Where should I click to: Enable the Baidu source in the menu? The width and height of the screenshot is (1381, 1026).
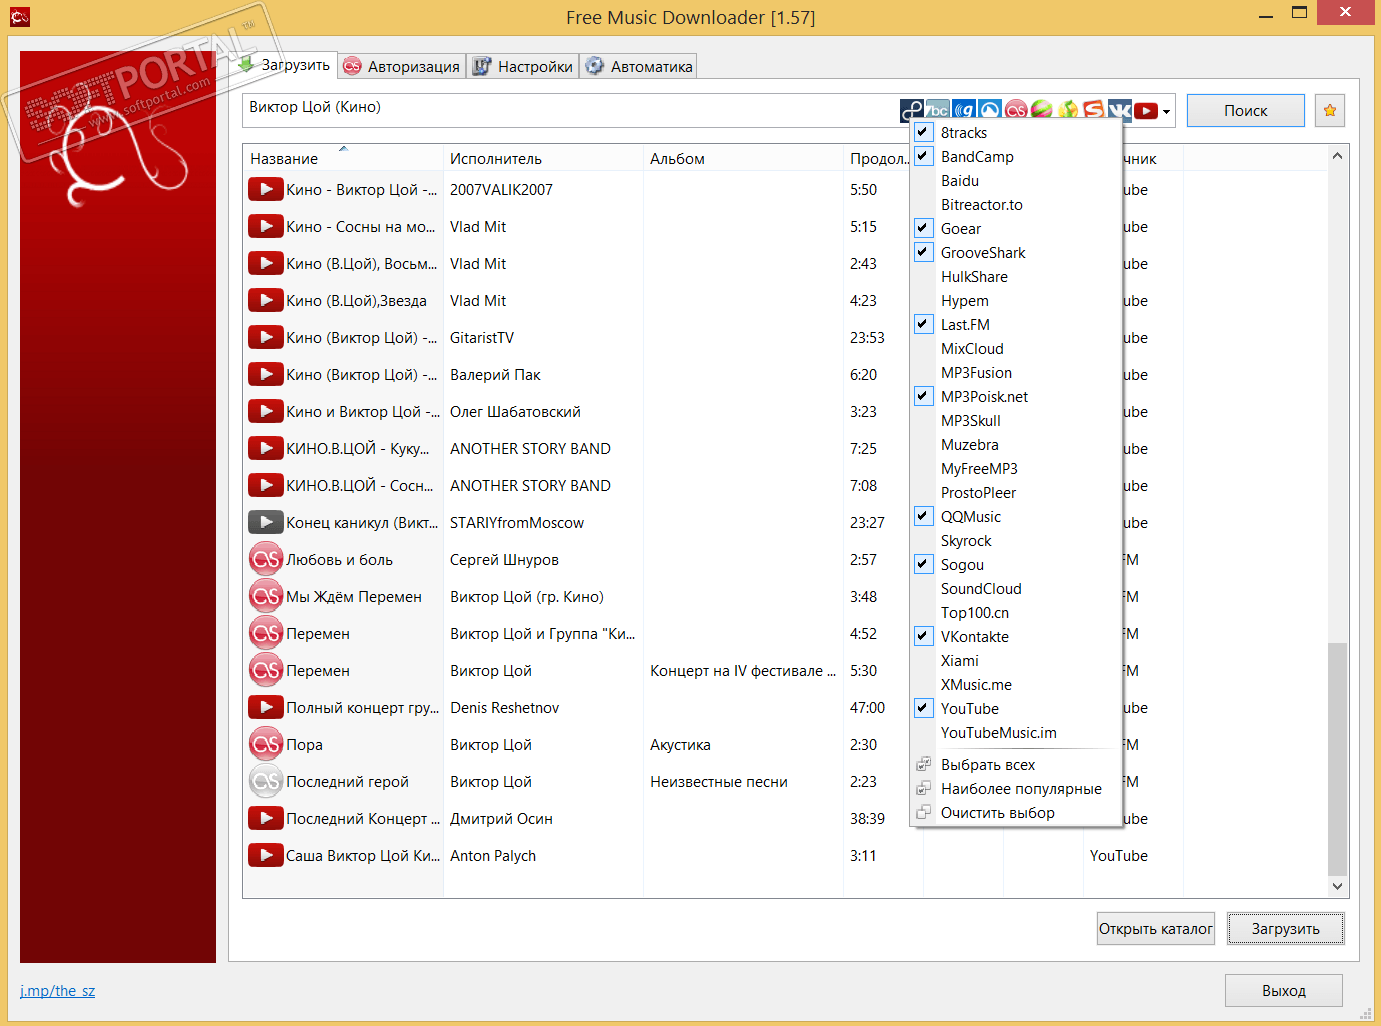[x=1016, y=180]
